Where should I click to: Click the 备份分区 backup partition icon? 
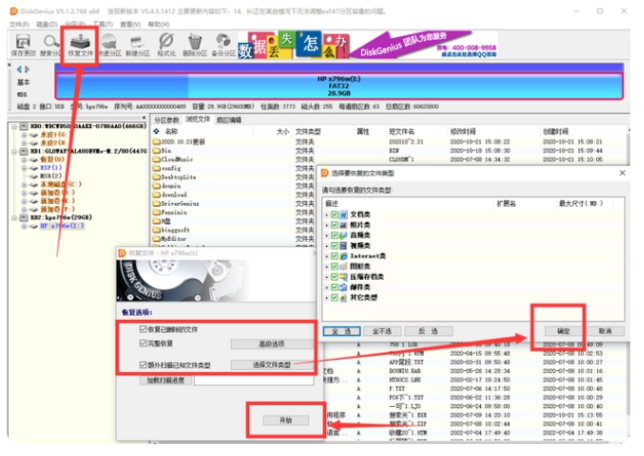pyautogui.click(x=223, y=45)
